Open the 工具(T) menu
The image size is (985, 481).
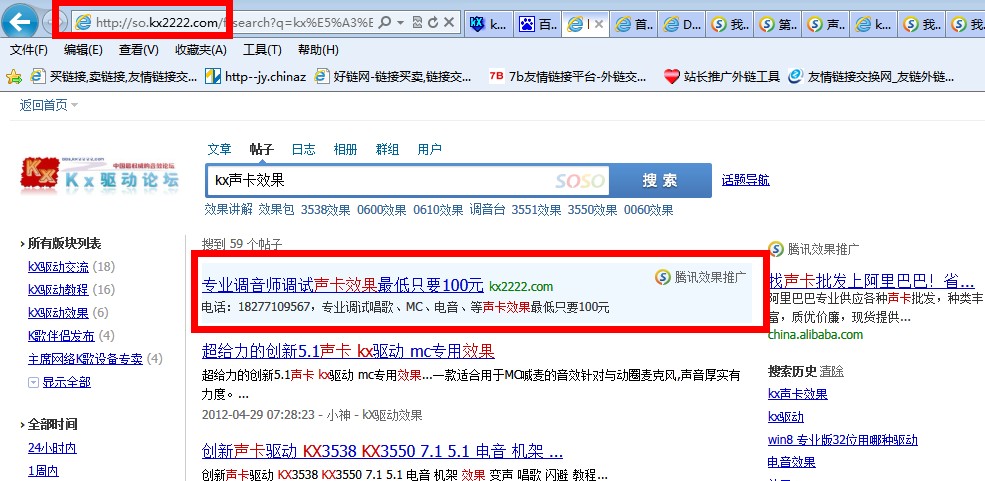[x=262, y=50]
